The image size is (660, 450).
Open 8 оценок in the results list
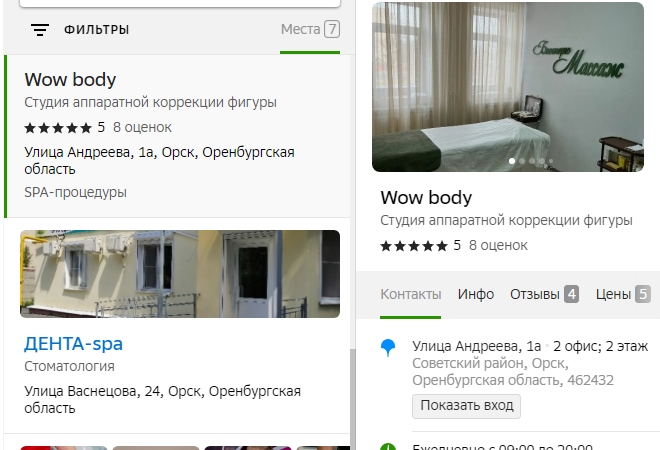142,127
